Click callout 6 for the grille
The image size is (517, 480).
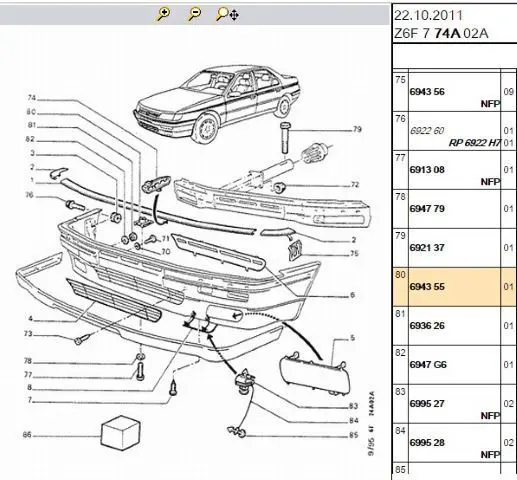pyautogui.click(x=352, y=295)
